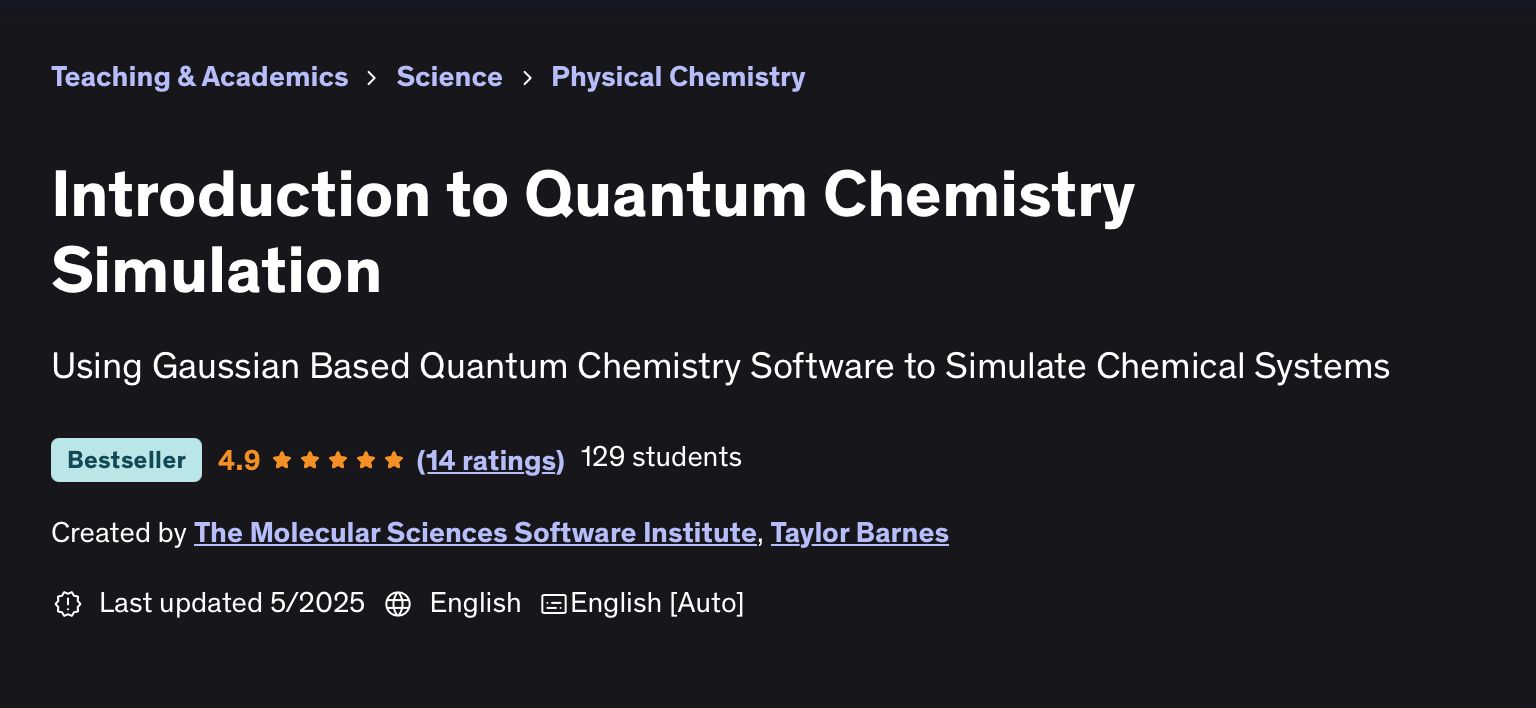Click the fifth orange rating star
This screenshot has height=708, width=1536.
coord(394,460)
